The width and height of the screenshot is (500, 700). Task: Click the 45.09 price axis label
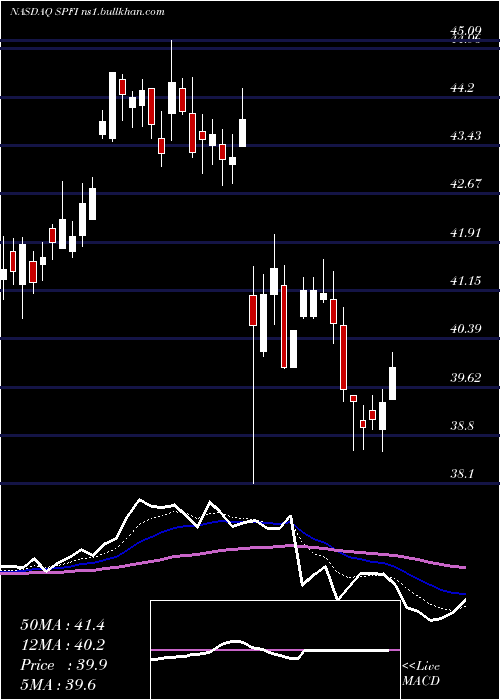pyautogui.click(x=466, y=31)
